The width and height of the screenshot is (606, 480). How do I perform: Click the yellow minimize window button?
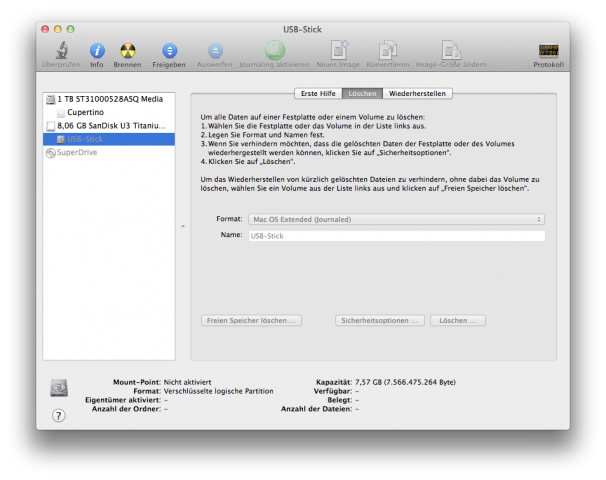click(58, 29)
